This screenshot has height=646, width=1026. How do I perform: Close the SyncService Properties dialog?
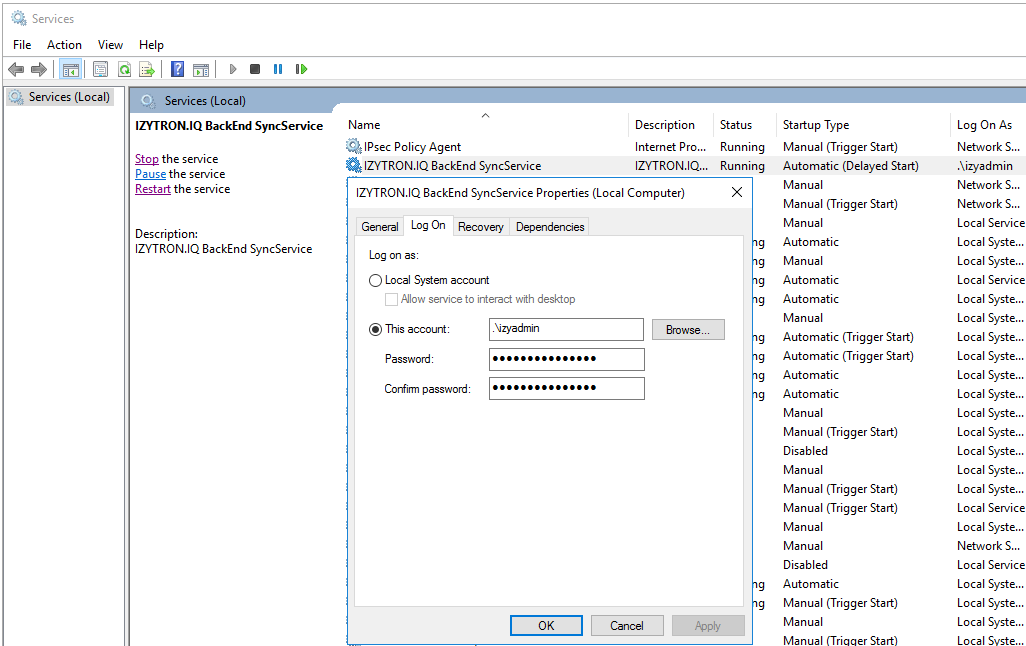[x=737, y=192]
